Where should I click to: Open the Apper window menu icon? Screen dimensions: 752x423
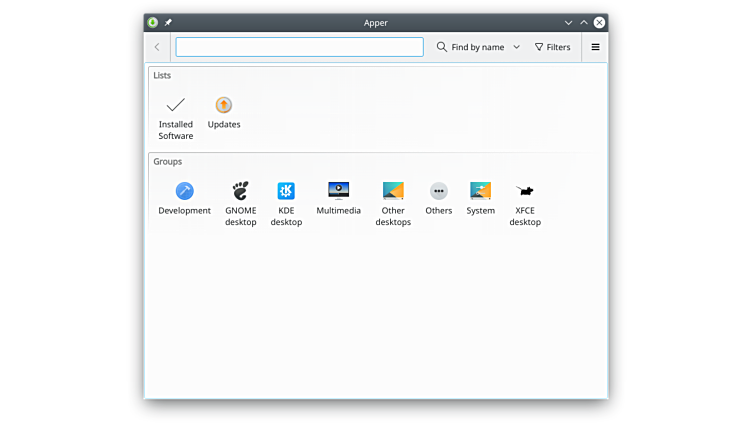(153, 22)
